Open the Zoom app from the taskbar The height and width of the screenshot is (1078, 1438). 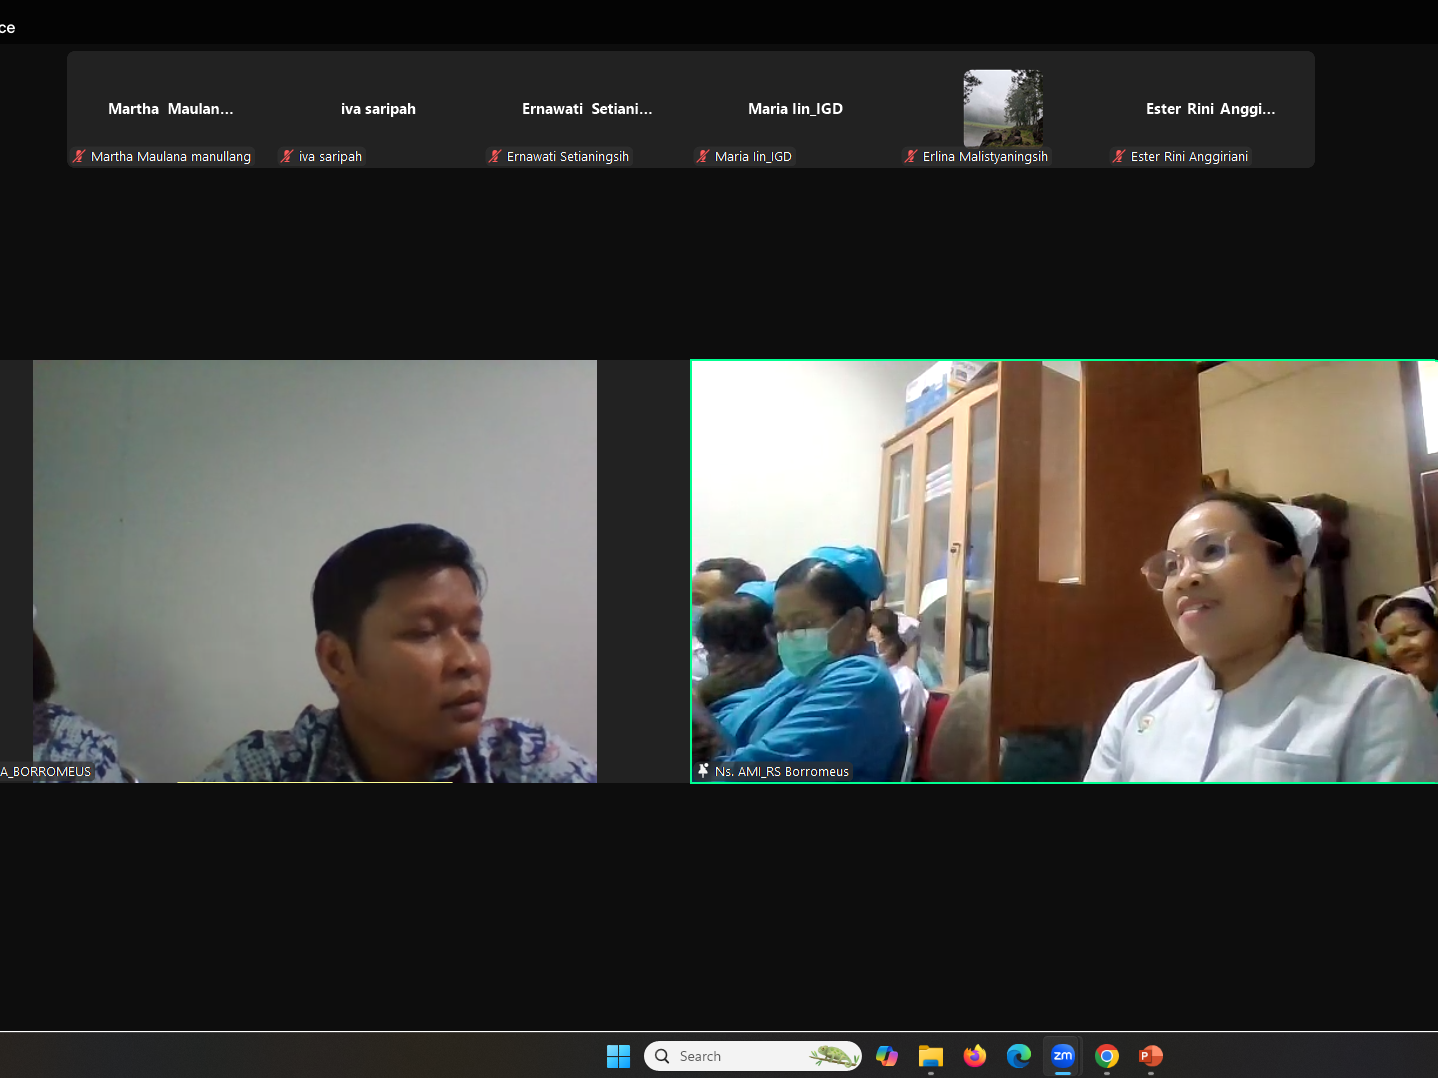pyautogui.click(x=1062, y=1056)
